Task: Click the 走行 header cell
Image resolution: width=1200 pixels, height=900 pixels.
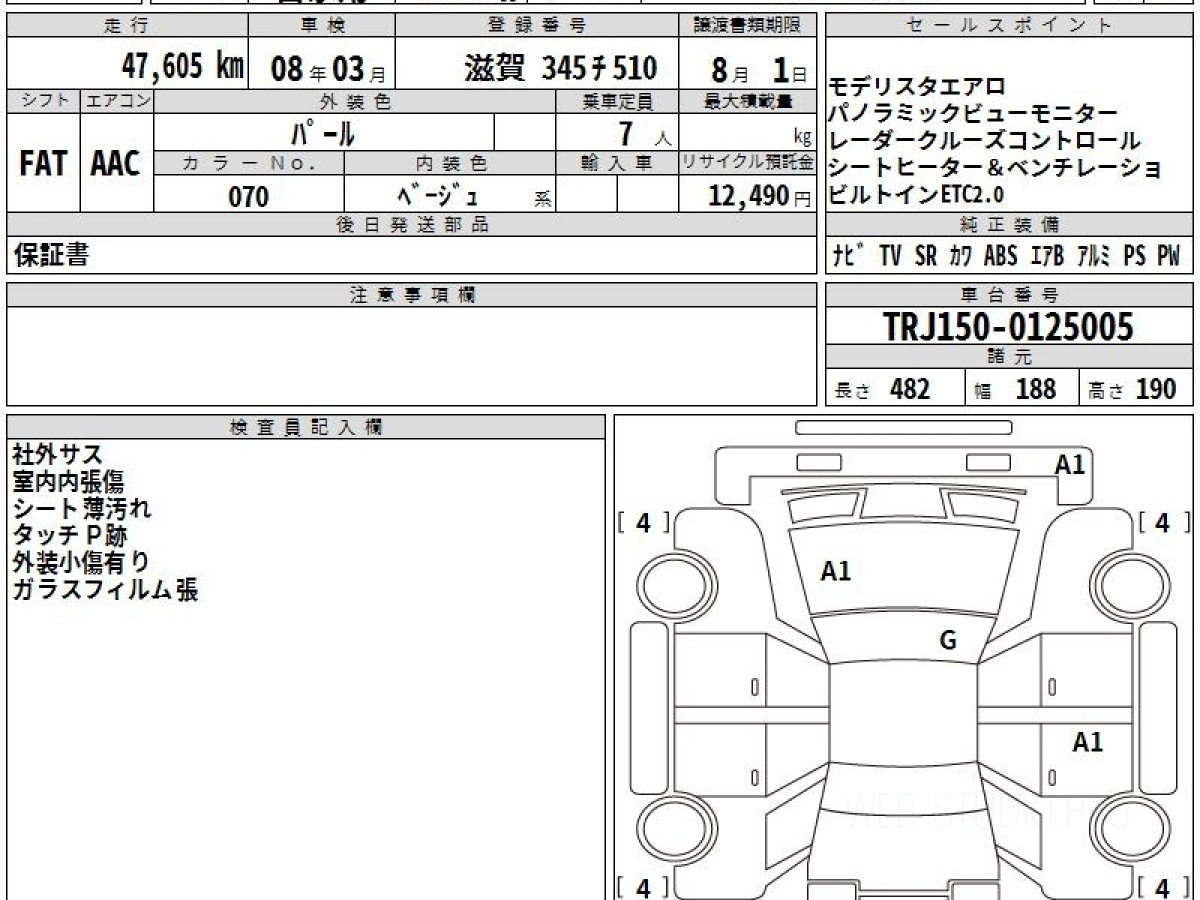Action: click(127, 26)
